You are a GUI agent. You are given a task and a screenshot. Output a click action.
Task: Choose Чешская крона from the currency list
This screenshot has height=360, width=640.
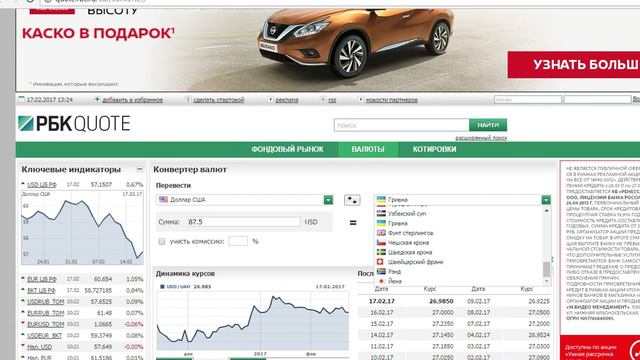pyautogui.click(x=403, y=242)
